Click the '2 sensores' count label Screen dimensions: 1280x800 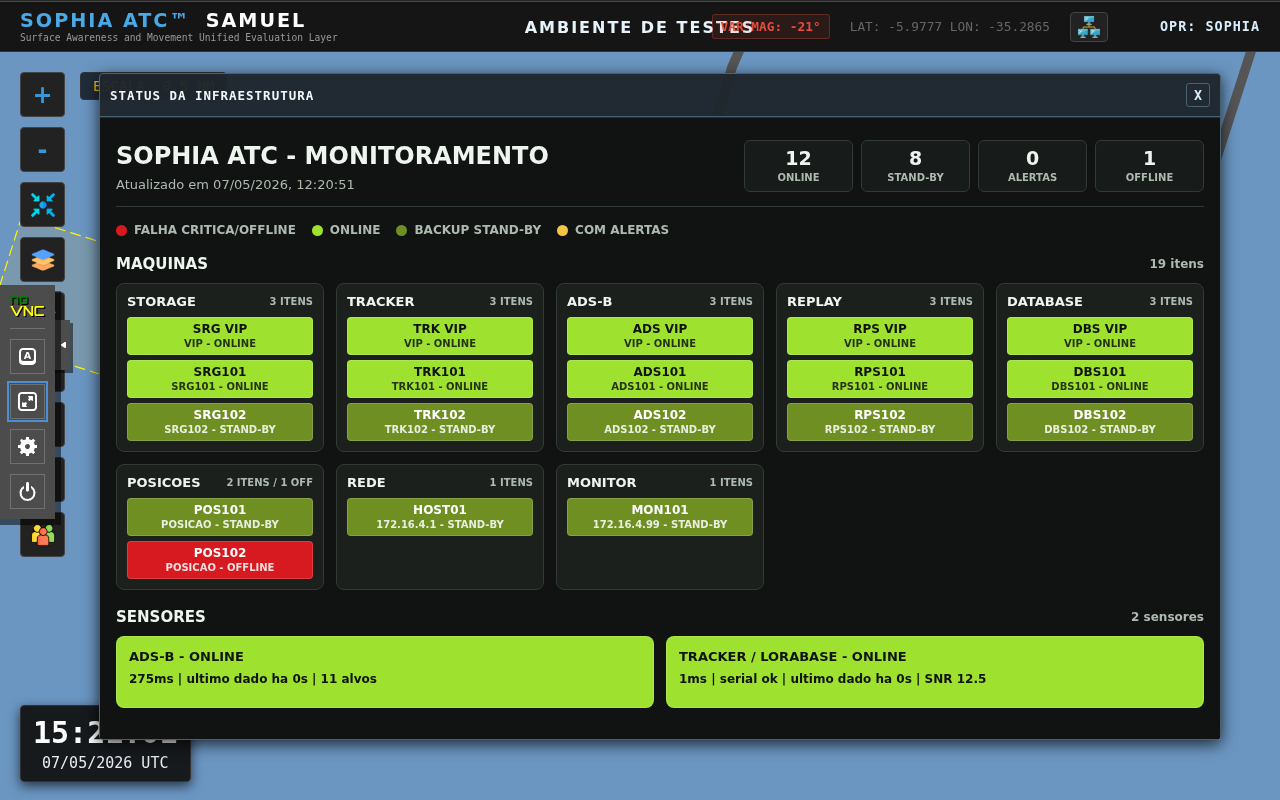(x=1167, y=617)
